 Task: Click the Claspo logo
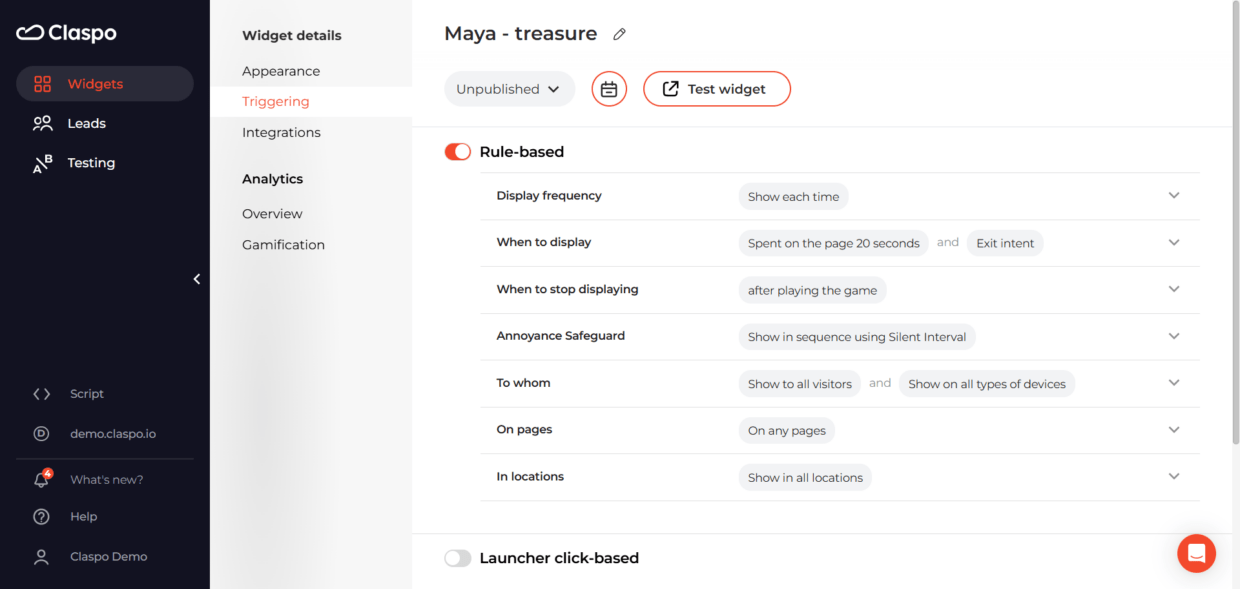click(x=66, y=33)
